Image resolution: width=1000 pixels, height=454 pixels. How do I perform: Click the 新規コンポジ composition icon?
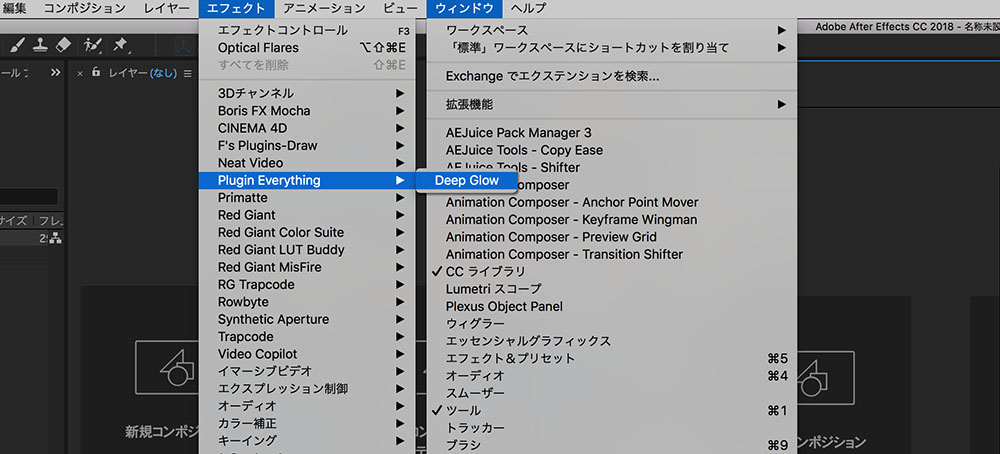tap(168, 367)
